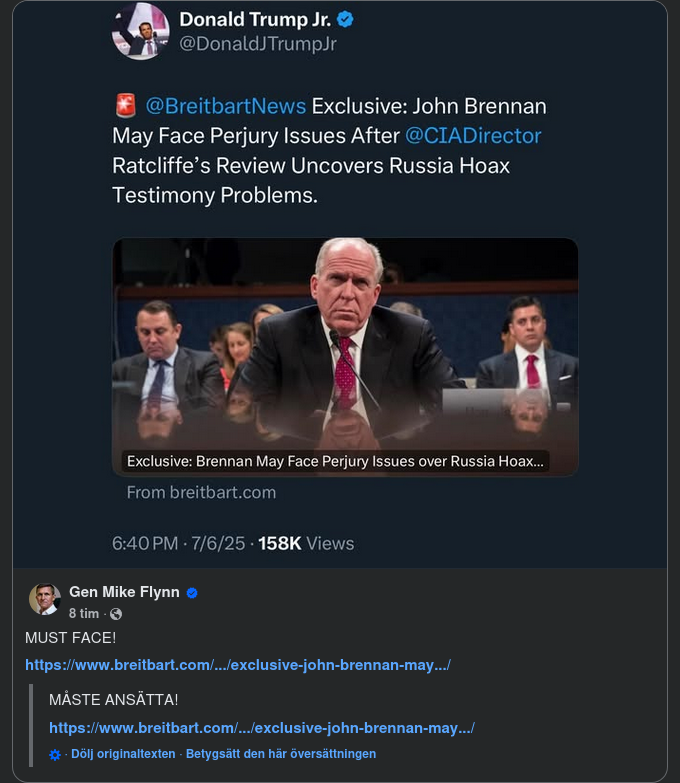Viewport: 680px width, 783px height.
Task: Open translation settings gear icon
Action: 55,754
